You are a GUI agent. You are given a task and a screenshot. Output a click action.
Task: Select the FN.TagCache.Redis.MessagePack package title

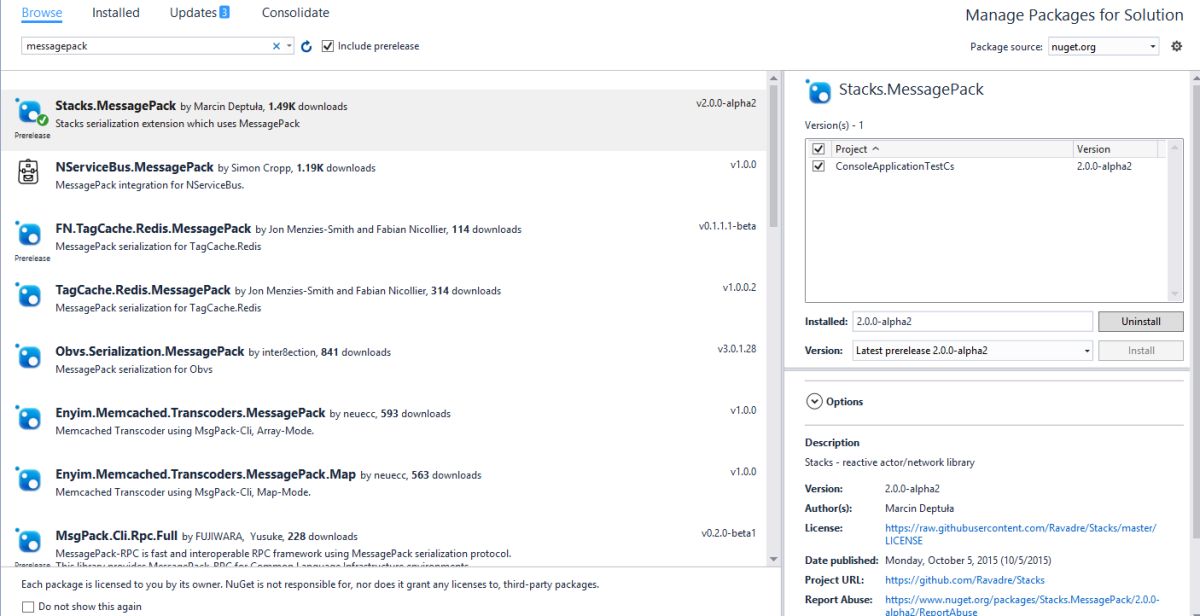pyautogui.click(x=154, y=228)
